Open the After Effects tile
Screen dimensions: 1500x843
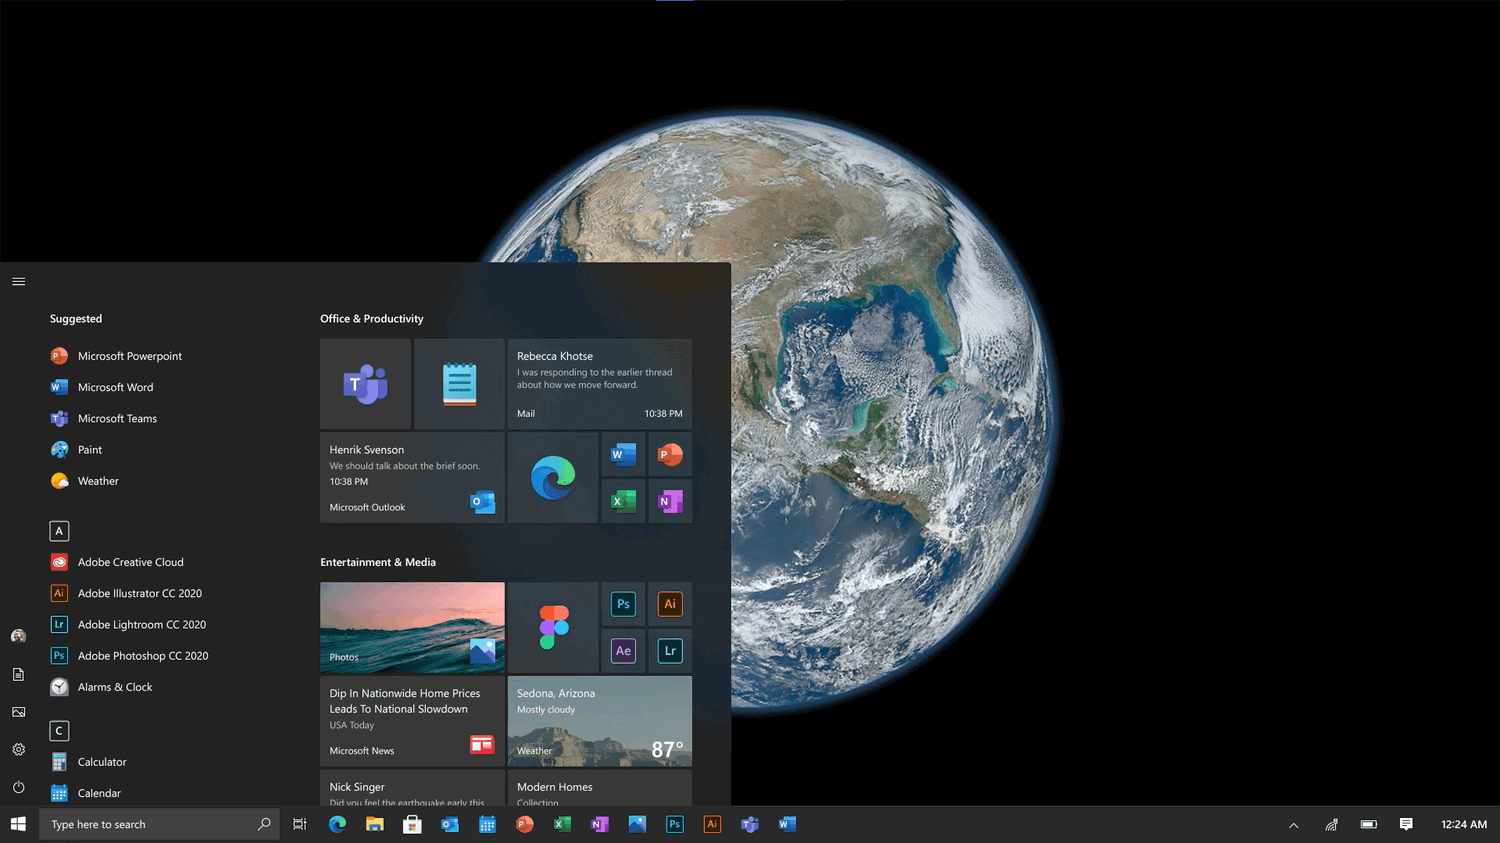coord(623,651)
